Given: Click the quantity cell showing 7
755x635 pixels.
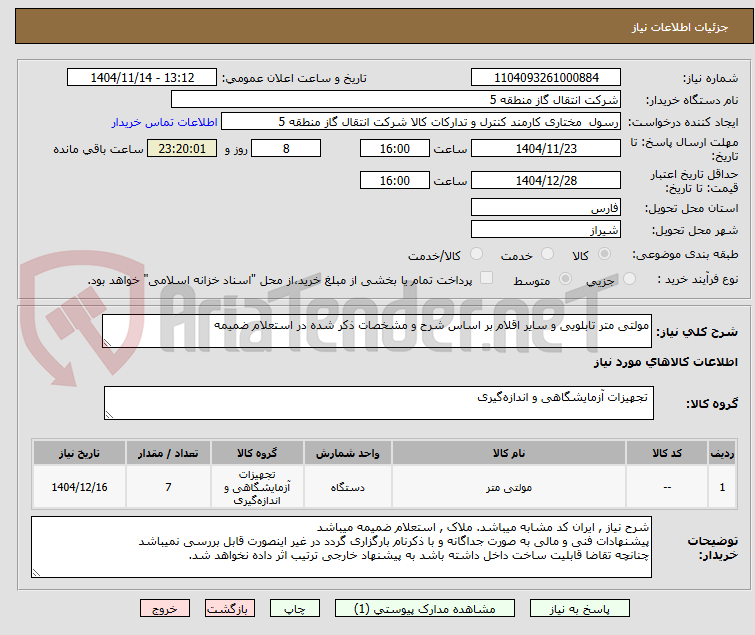Looking at the screenshot, I should tap(168, 488).
